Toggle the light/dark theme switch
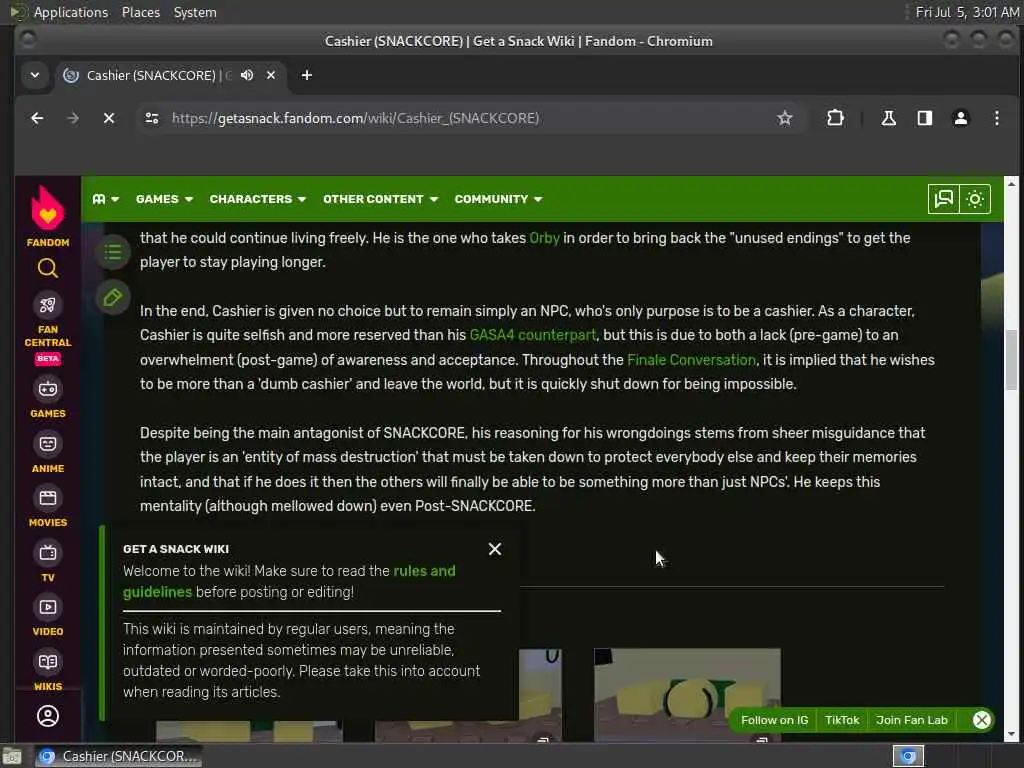Image resolution: width=1024 pixels, height=768 pixels. coord(975,199)
